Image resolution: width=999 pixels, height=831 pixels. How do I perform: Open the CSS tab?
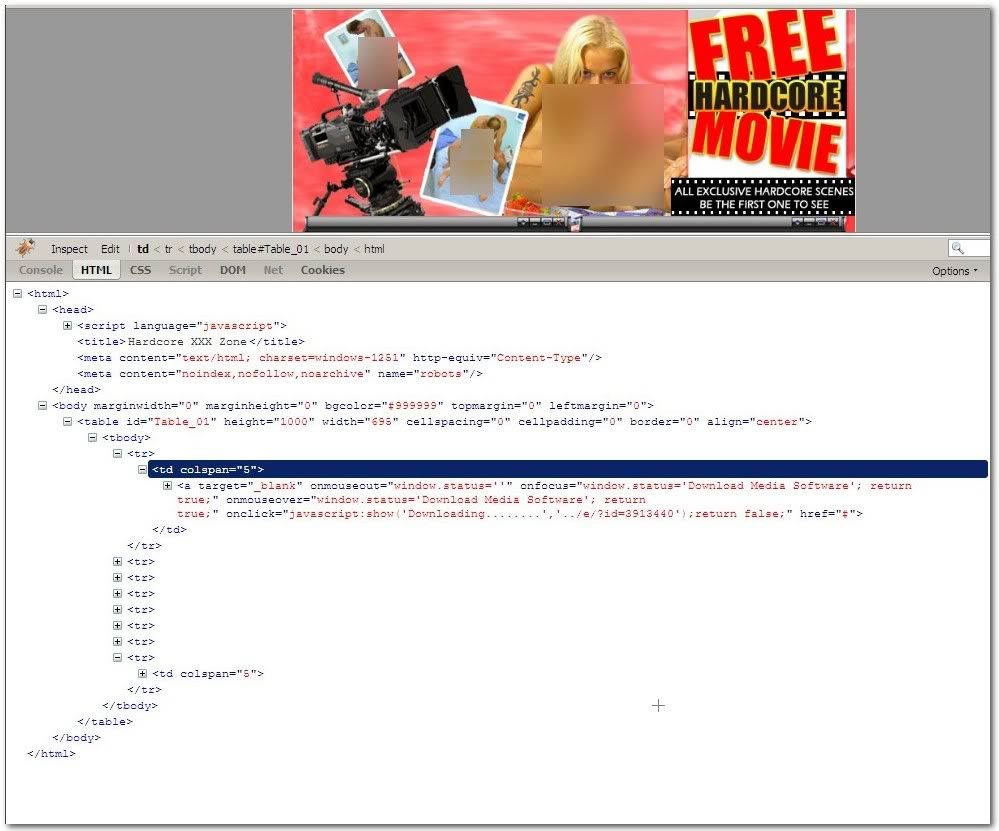(140, 270)
